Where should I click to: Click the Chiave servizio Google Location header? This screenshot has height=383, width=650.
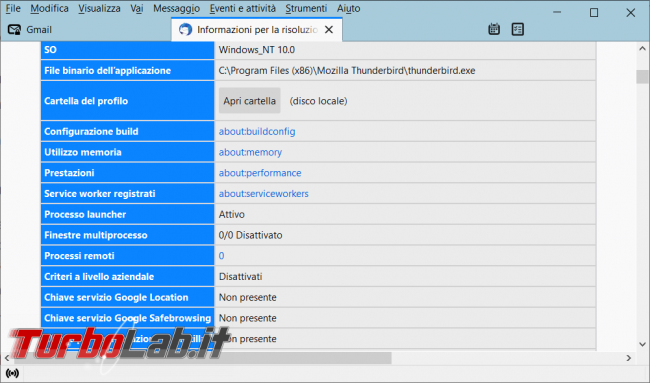point(128,297)
